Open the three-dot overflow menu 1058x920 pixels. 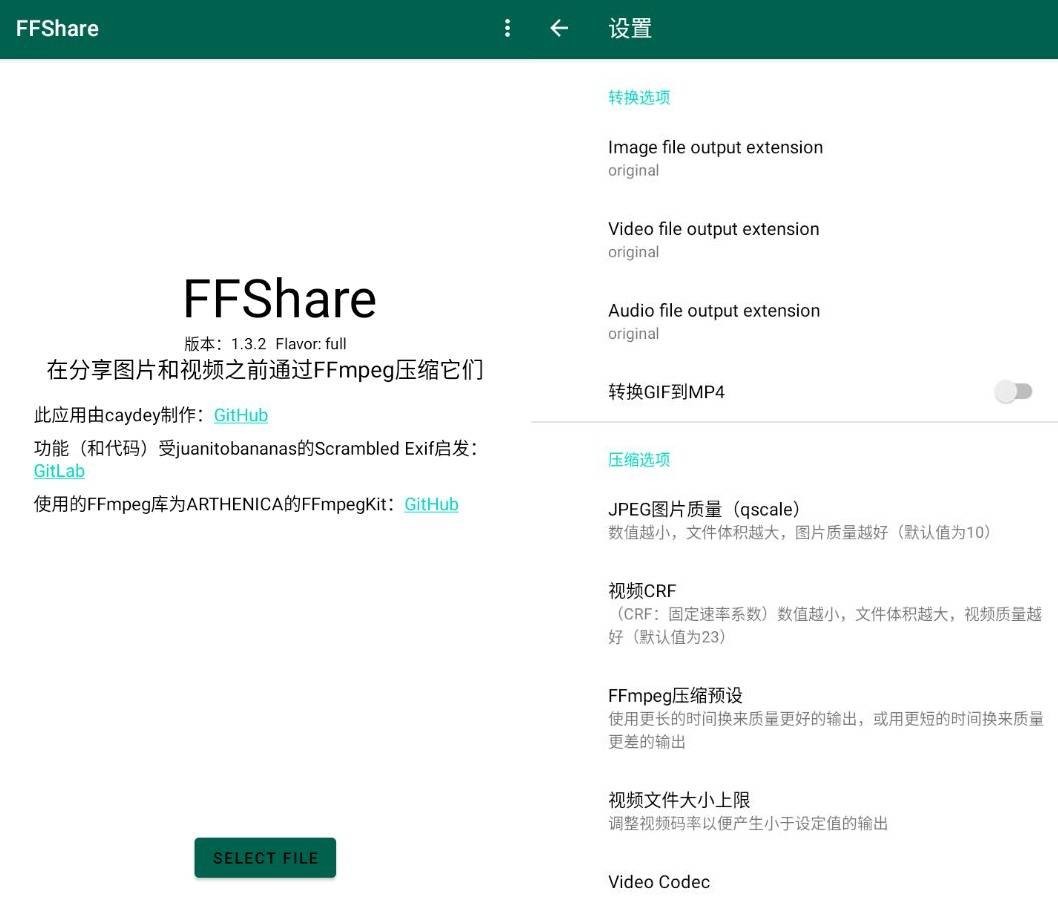507,28
